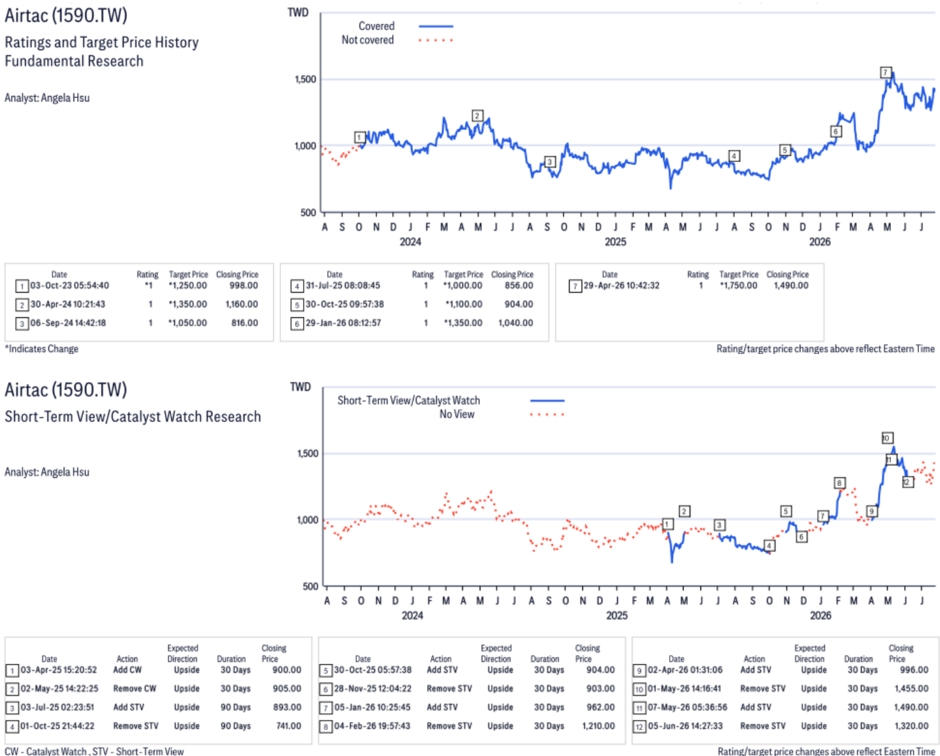Select marker 7 on the Short-Term View chart

823,516
